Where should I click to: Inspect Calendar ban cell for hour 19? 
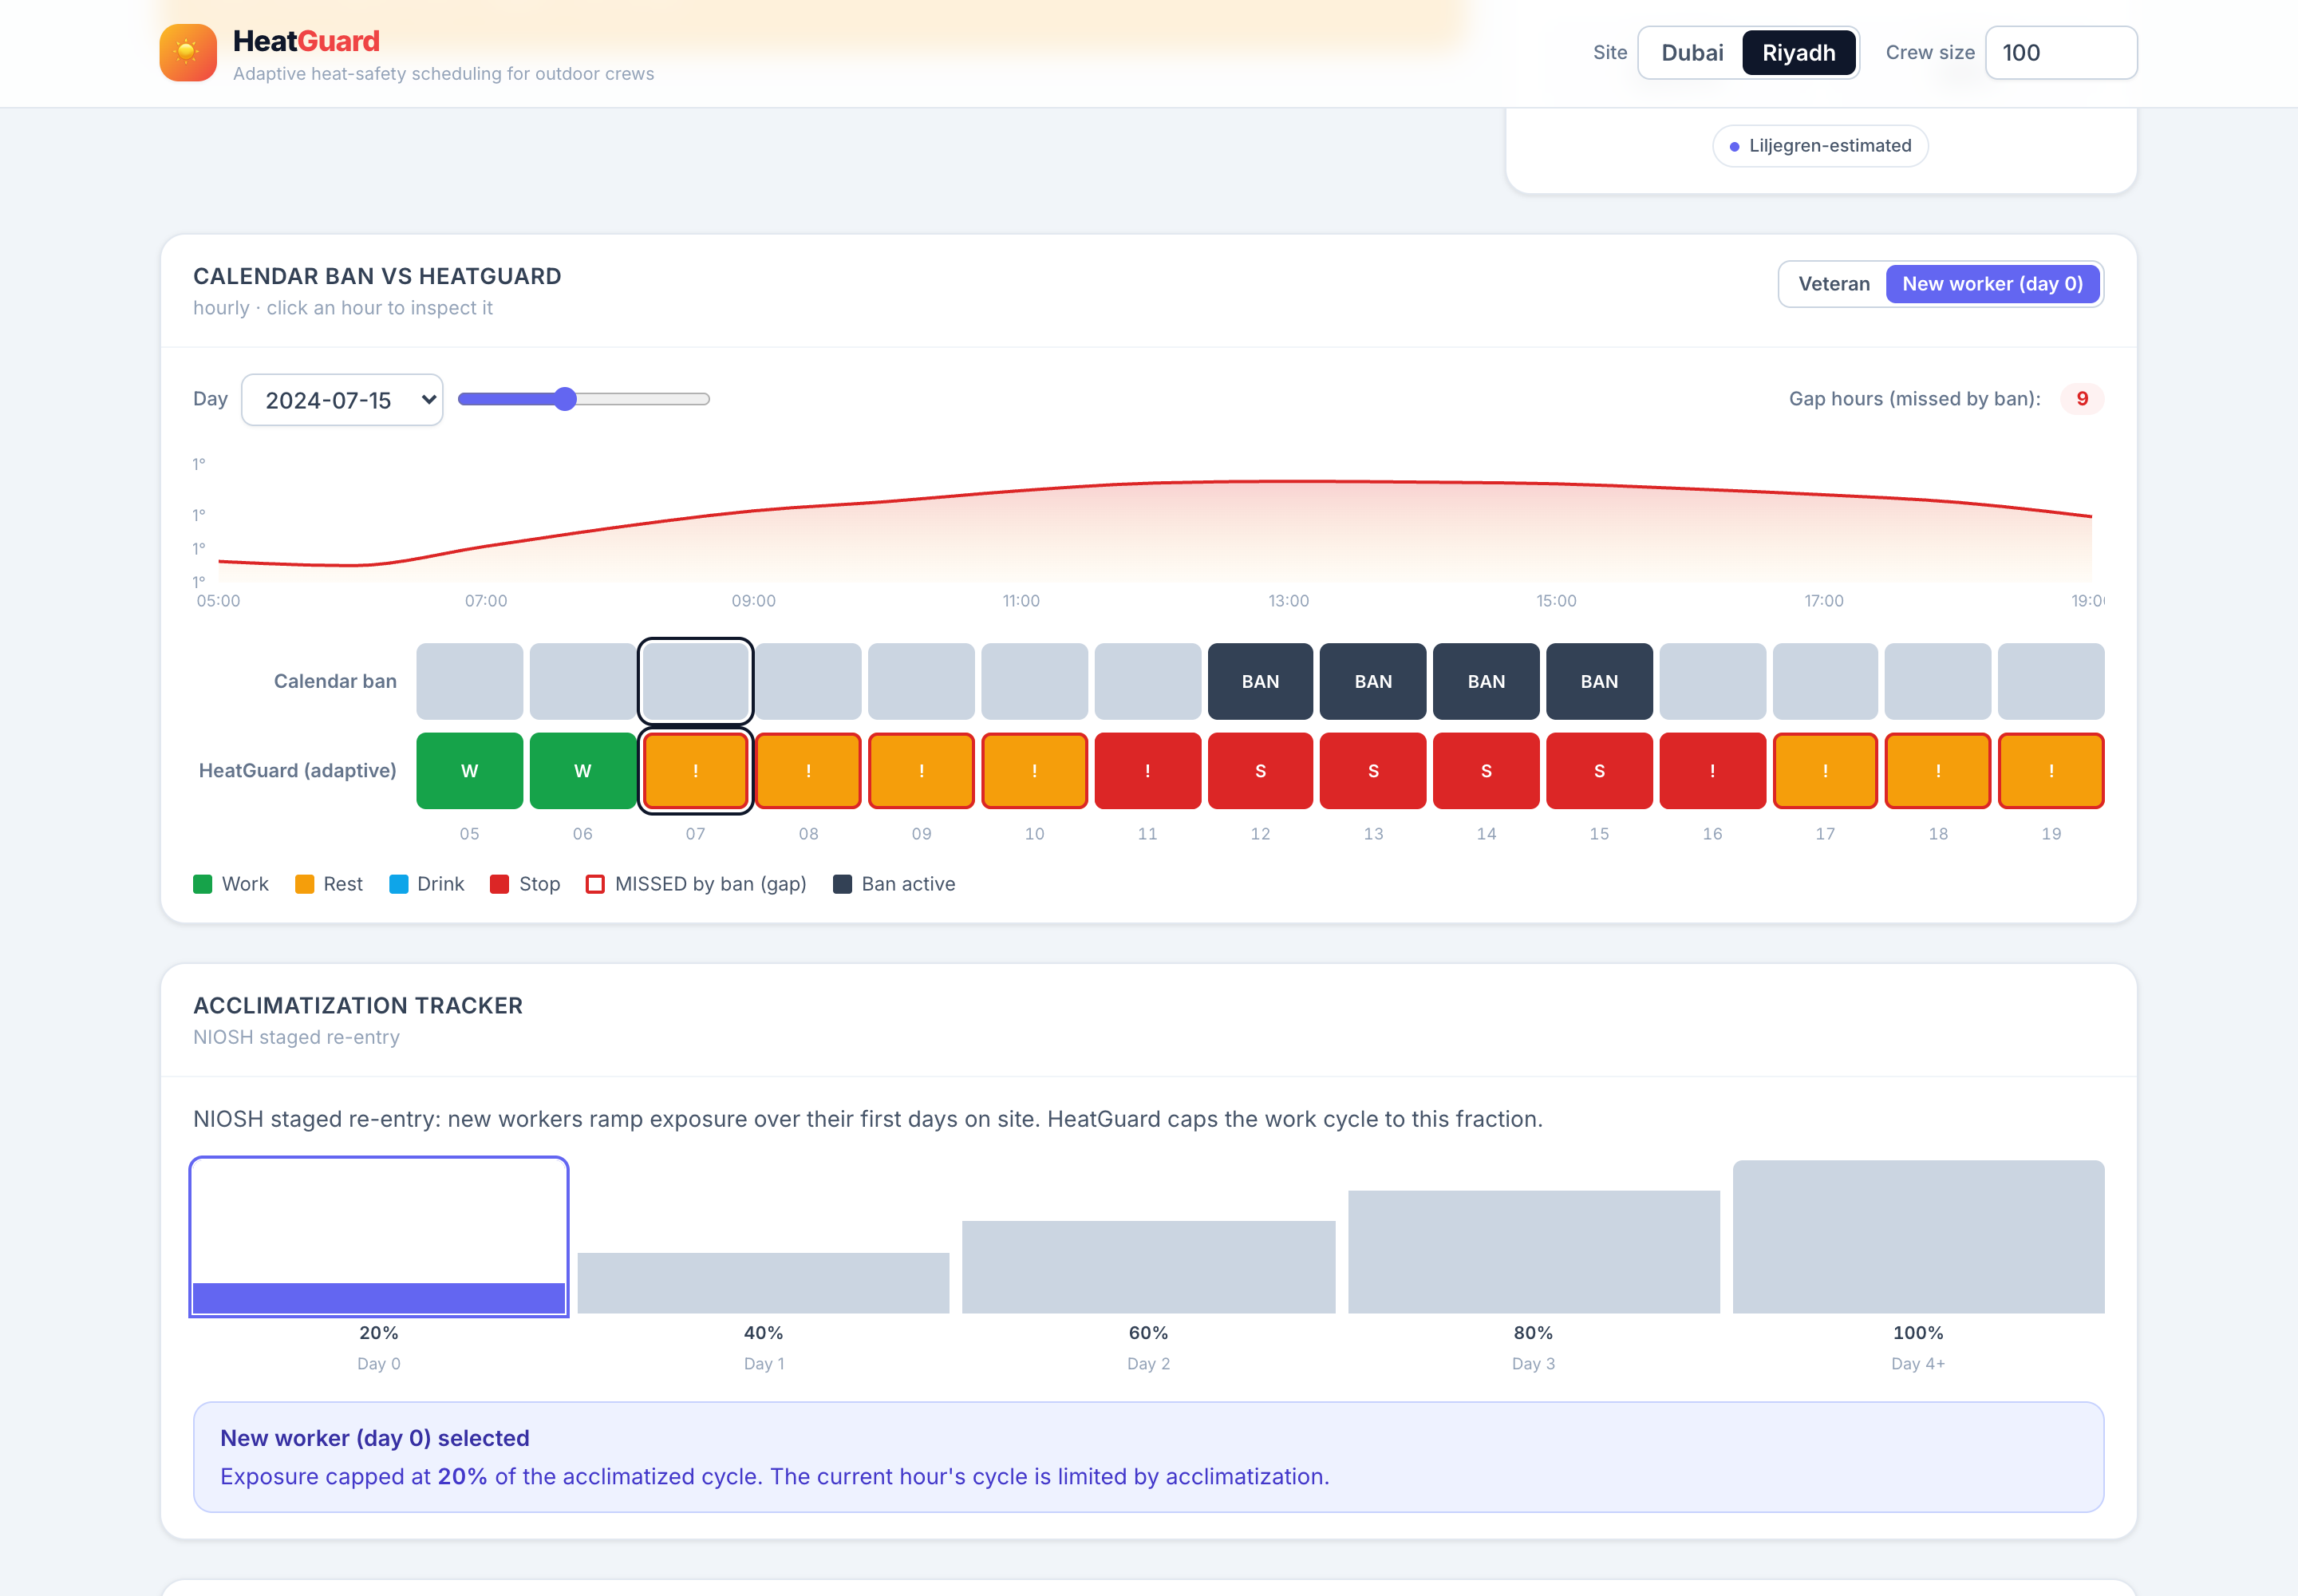point(2051,681)
